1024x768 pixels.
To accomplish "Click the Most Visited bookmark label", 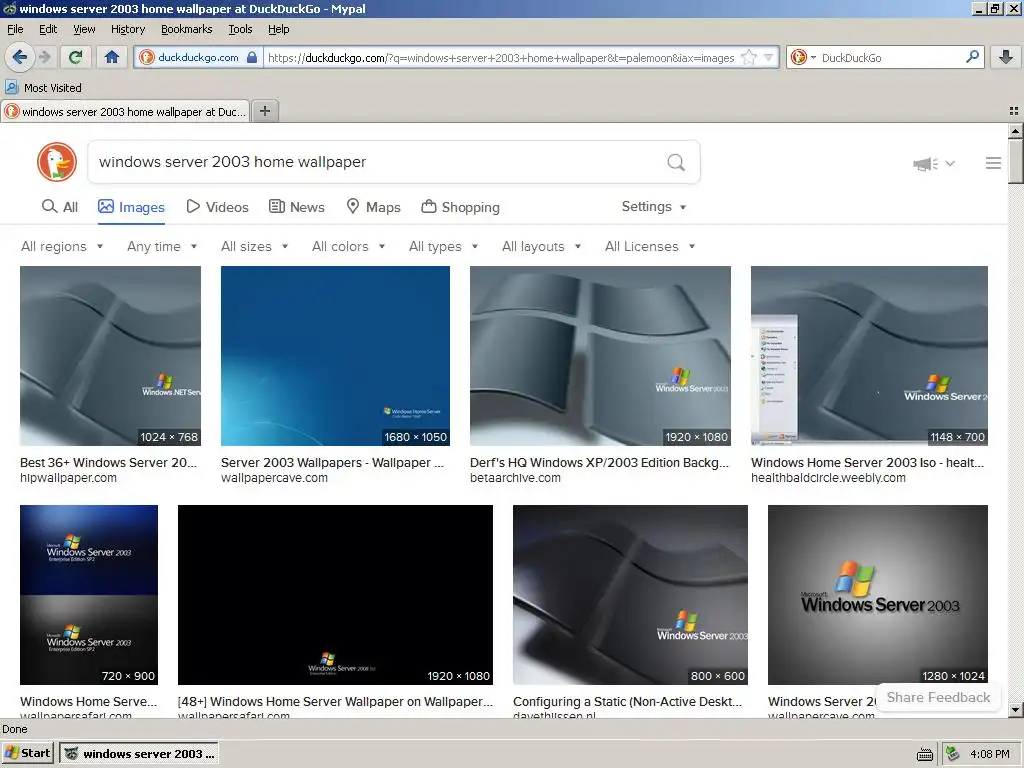I will tap(53, 88).
